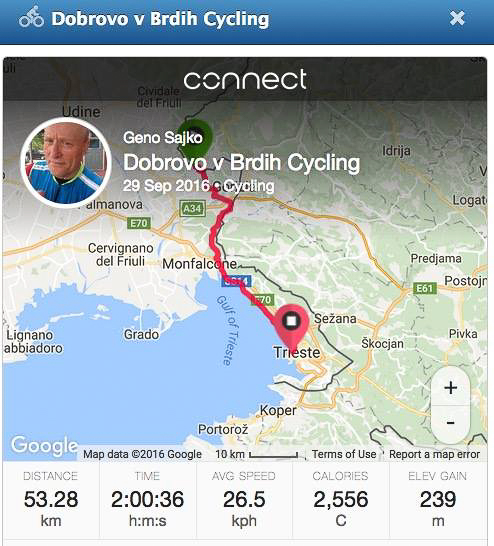Click the A34 highway shield on map
The height and width of the screenshot is (546, 494).
coord(192,209)
